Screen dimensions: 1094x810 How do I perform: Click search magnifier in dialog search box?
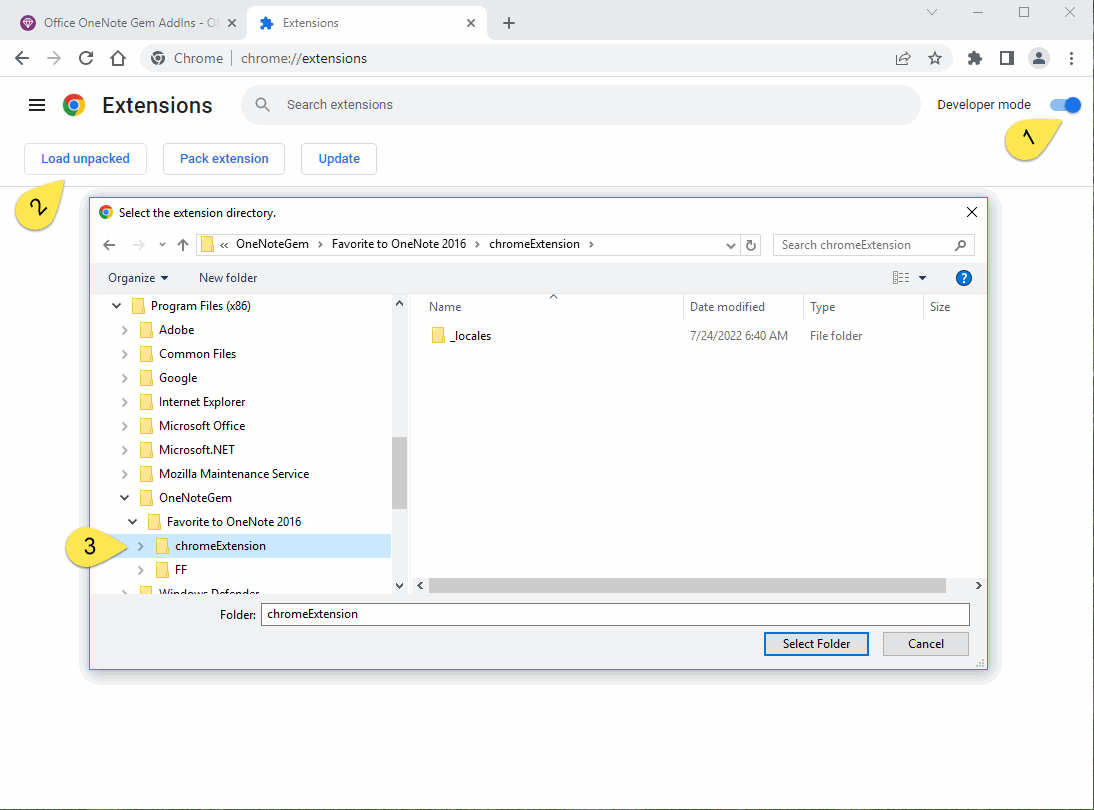[960, 245]
